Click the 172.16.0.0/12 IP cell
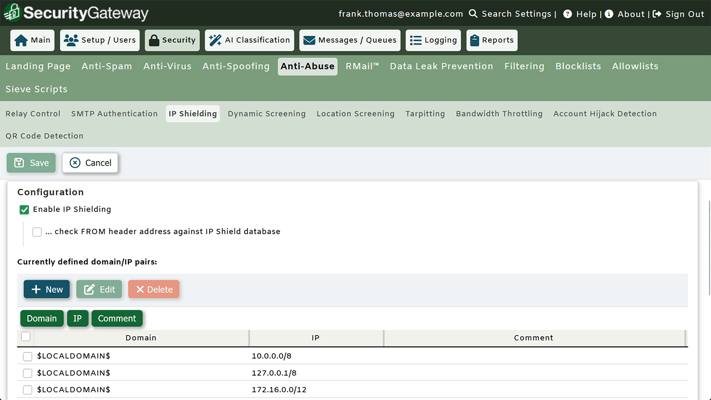711x400 pixels. coord(279,390)
